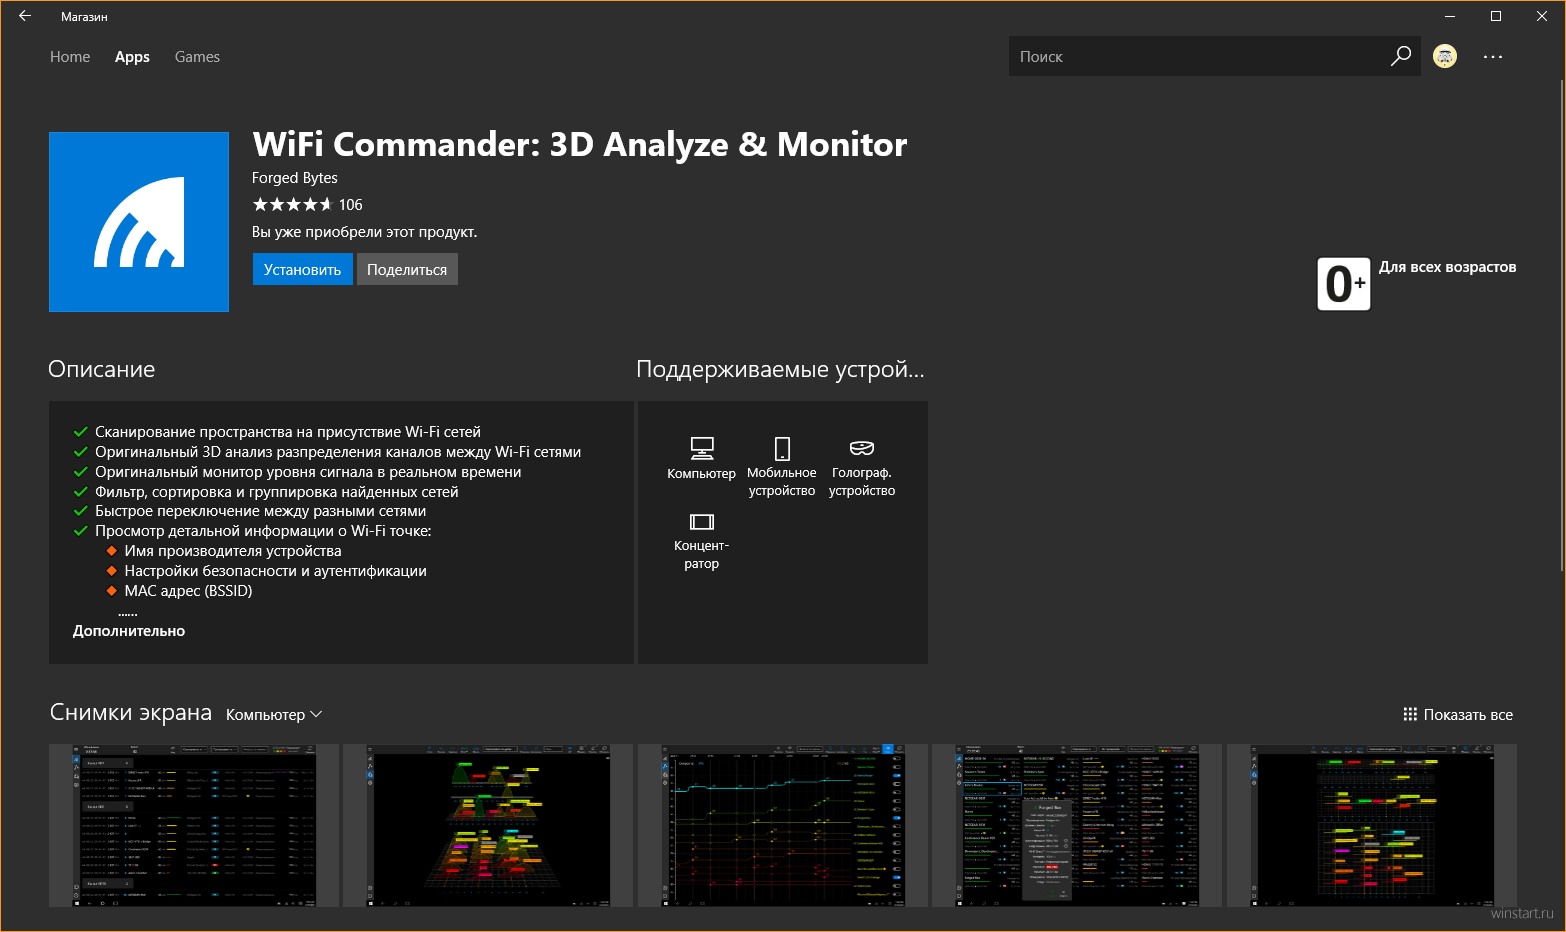This screenshot has height=932, width=1566.
Task: Click the Поделиться share button
Action: pyautogui.click(x=407, y=269)
